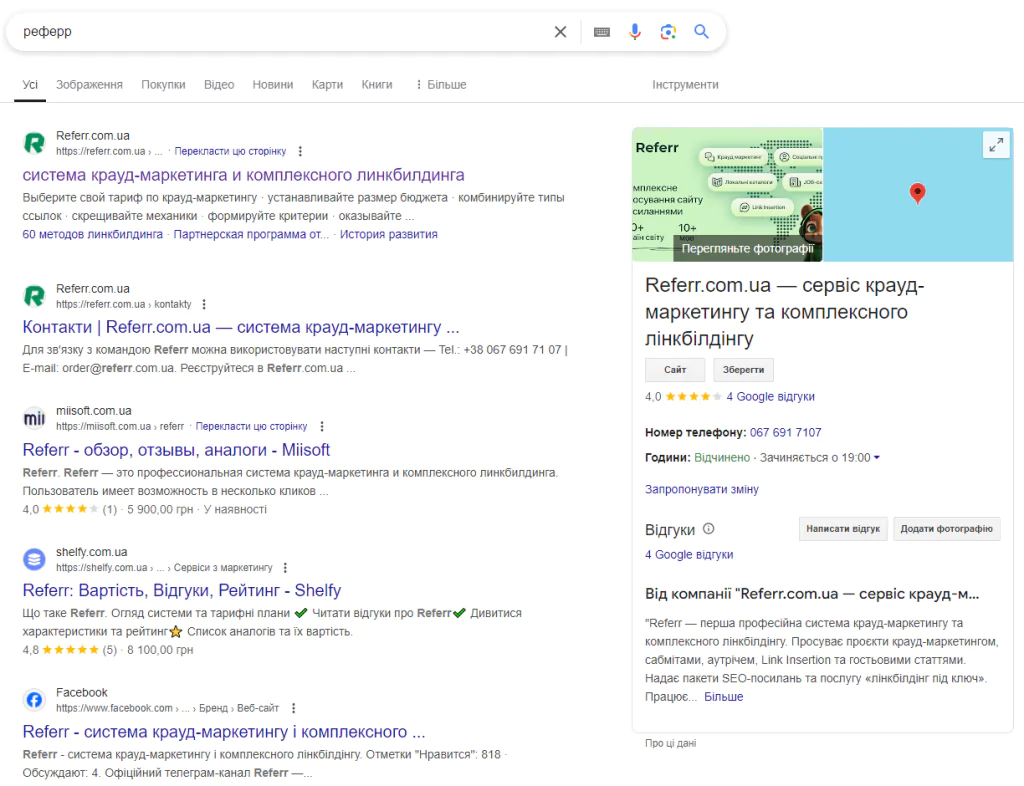The image size is (1024, 786).
Task: Submit search with the magnifying glass icon
Action: pos(701,31)
